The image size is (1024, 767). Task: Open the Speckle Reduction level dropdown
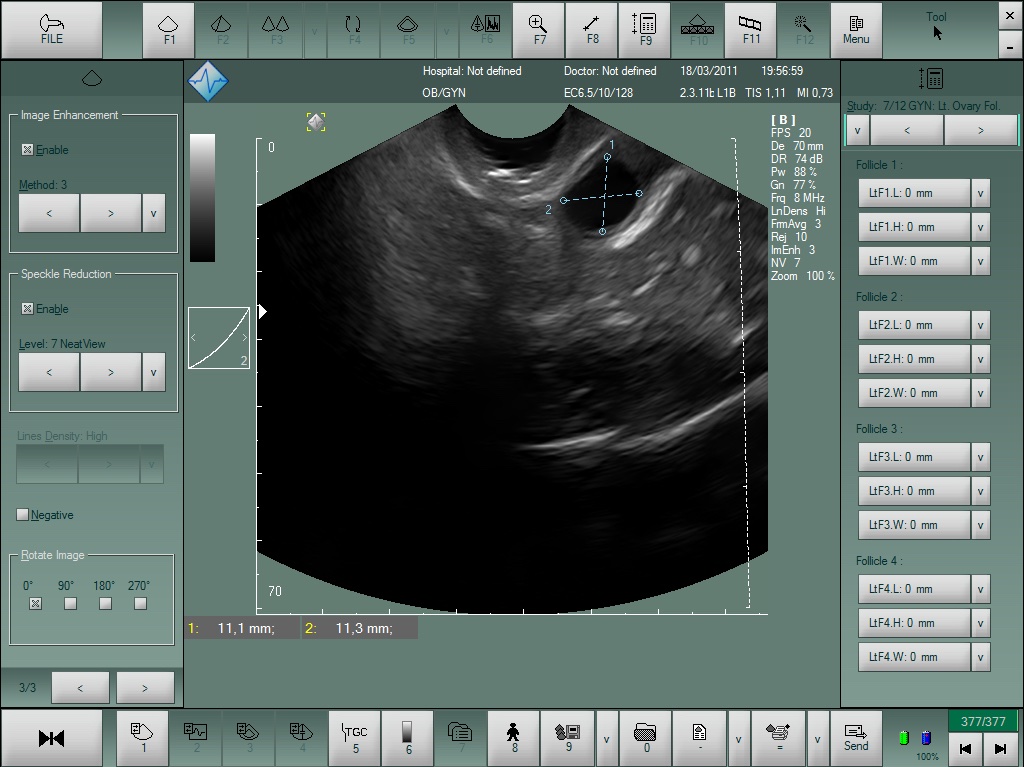[153, 372]
